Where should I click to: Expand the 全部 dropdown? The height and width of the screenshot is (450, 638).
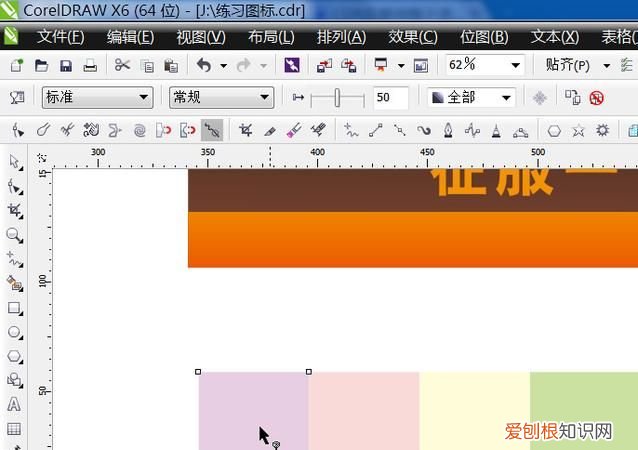505,98
